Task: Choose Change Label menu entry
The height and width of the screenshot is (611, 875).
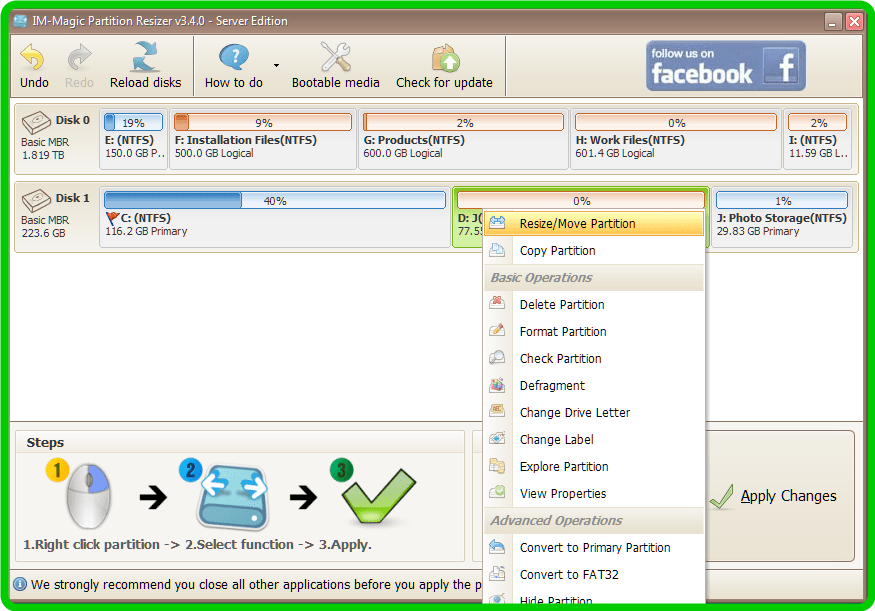Action: click(594, 440)
